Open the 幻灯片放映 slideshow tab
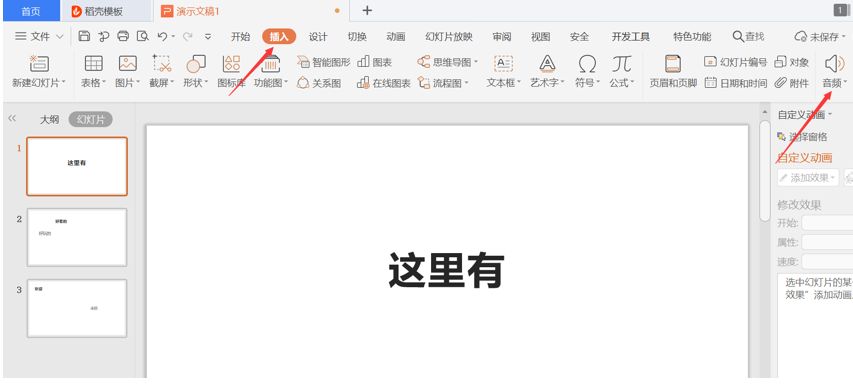 click(x=449, y=36)
